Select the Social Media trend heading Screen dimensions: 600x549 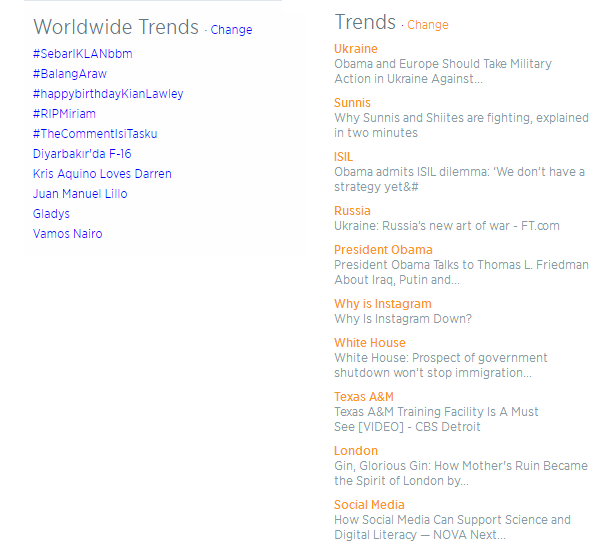pos(369,505)
